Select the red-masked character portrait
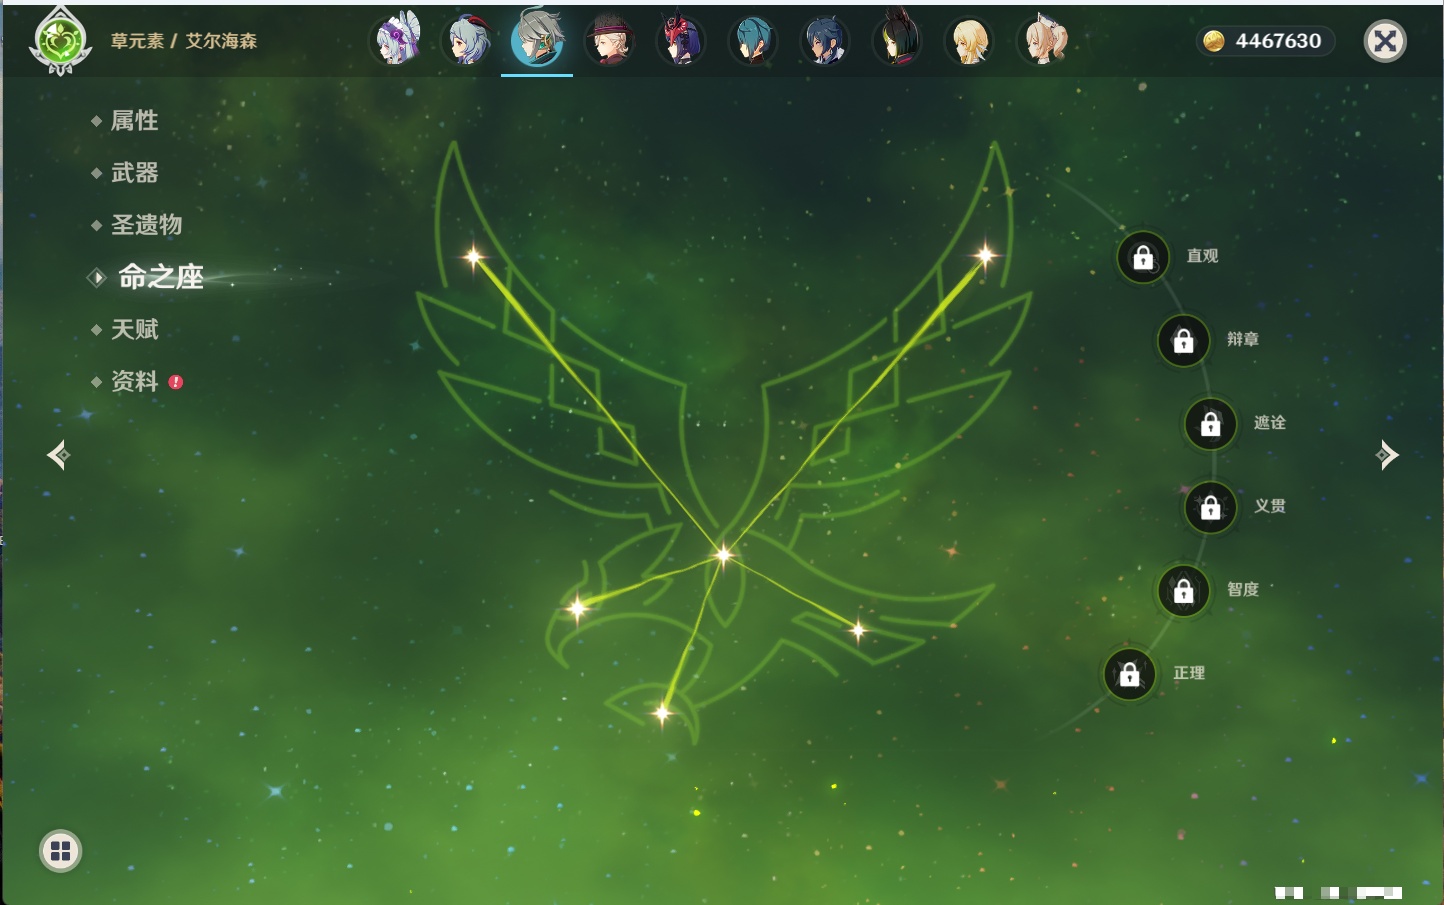 click(681, 42)
